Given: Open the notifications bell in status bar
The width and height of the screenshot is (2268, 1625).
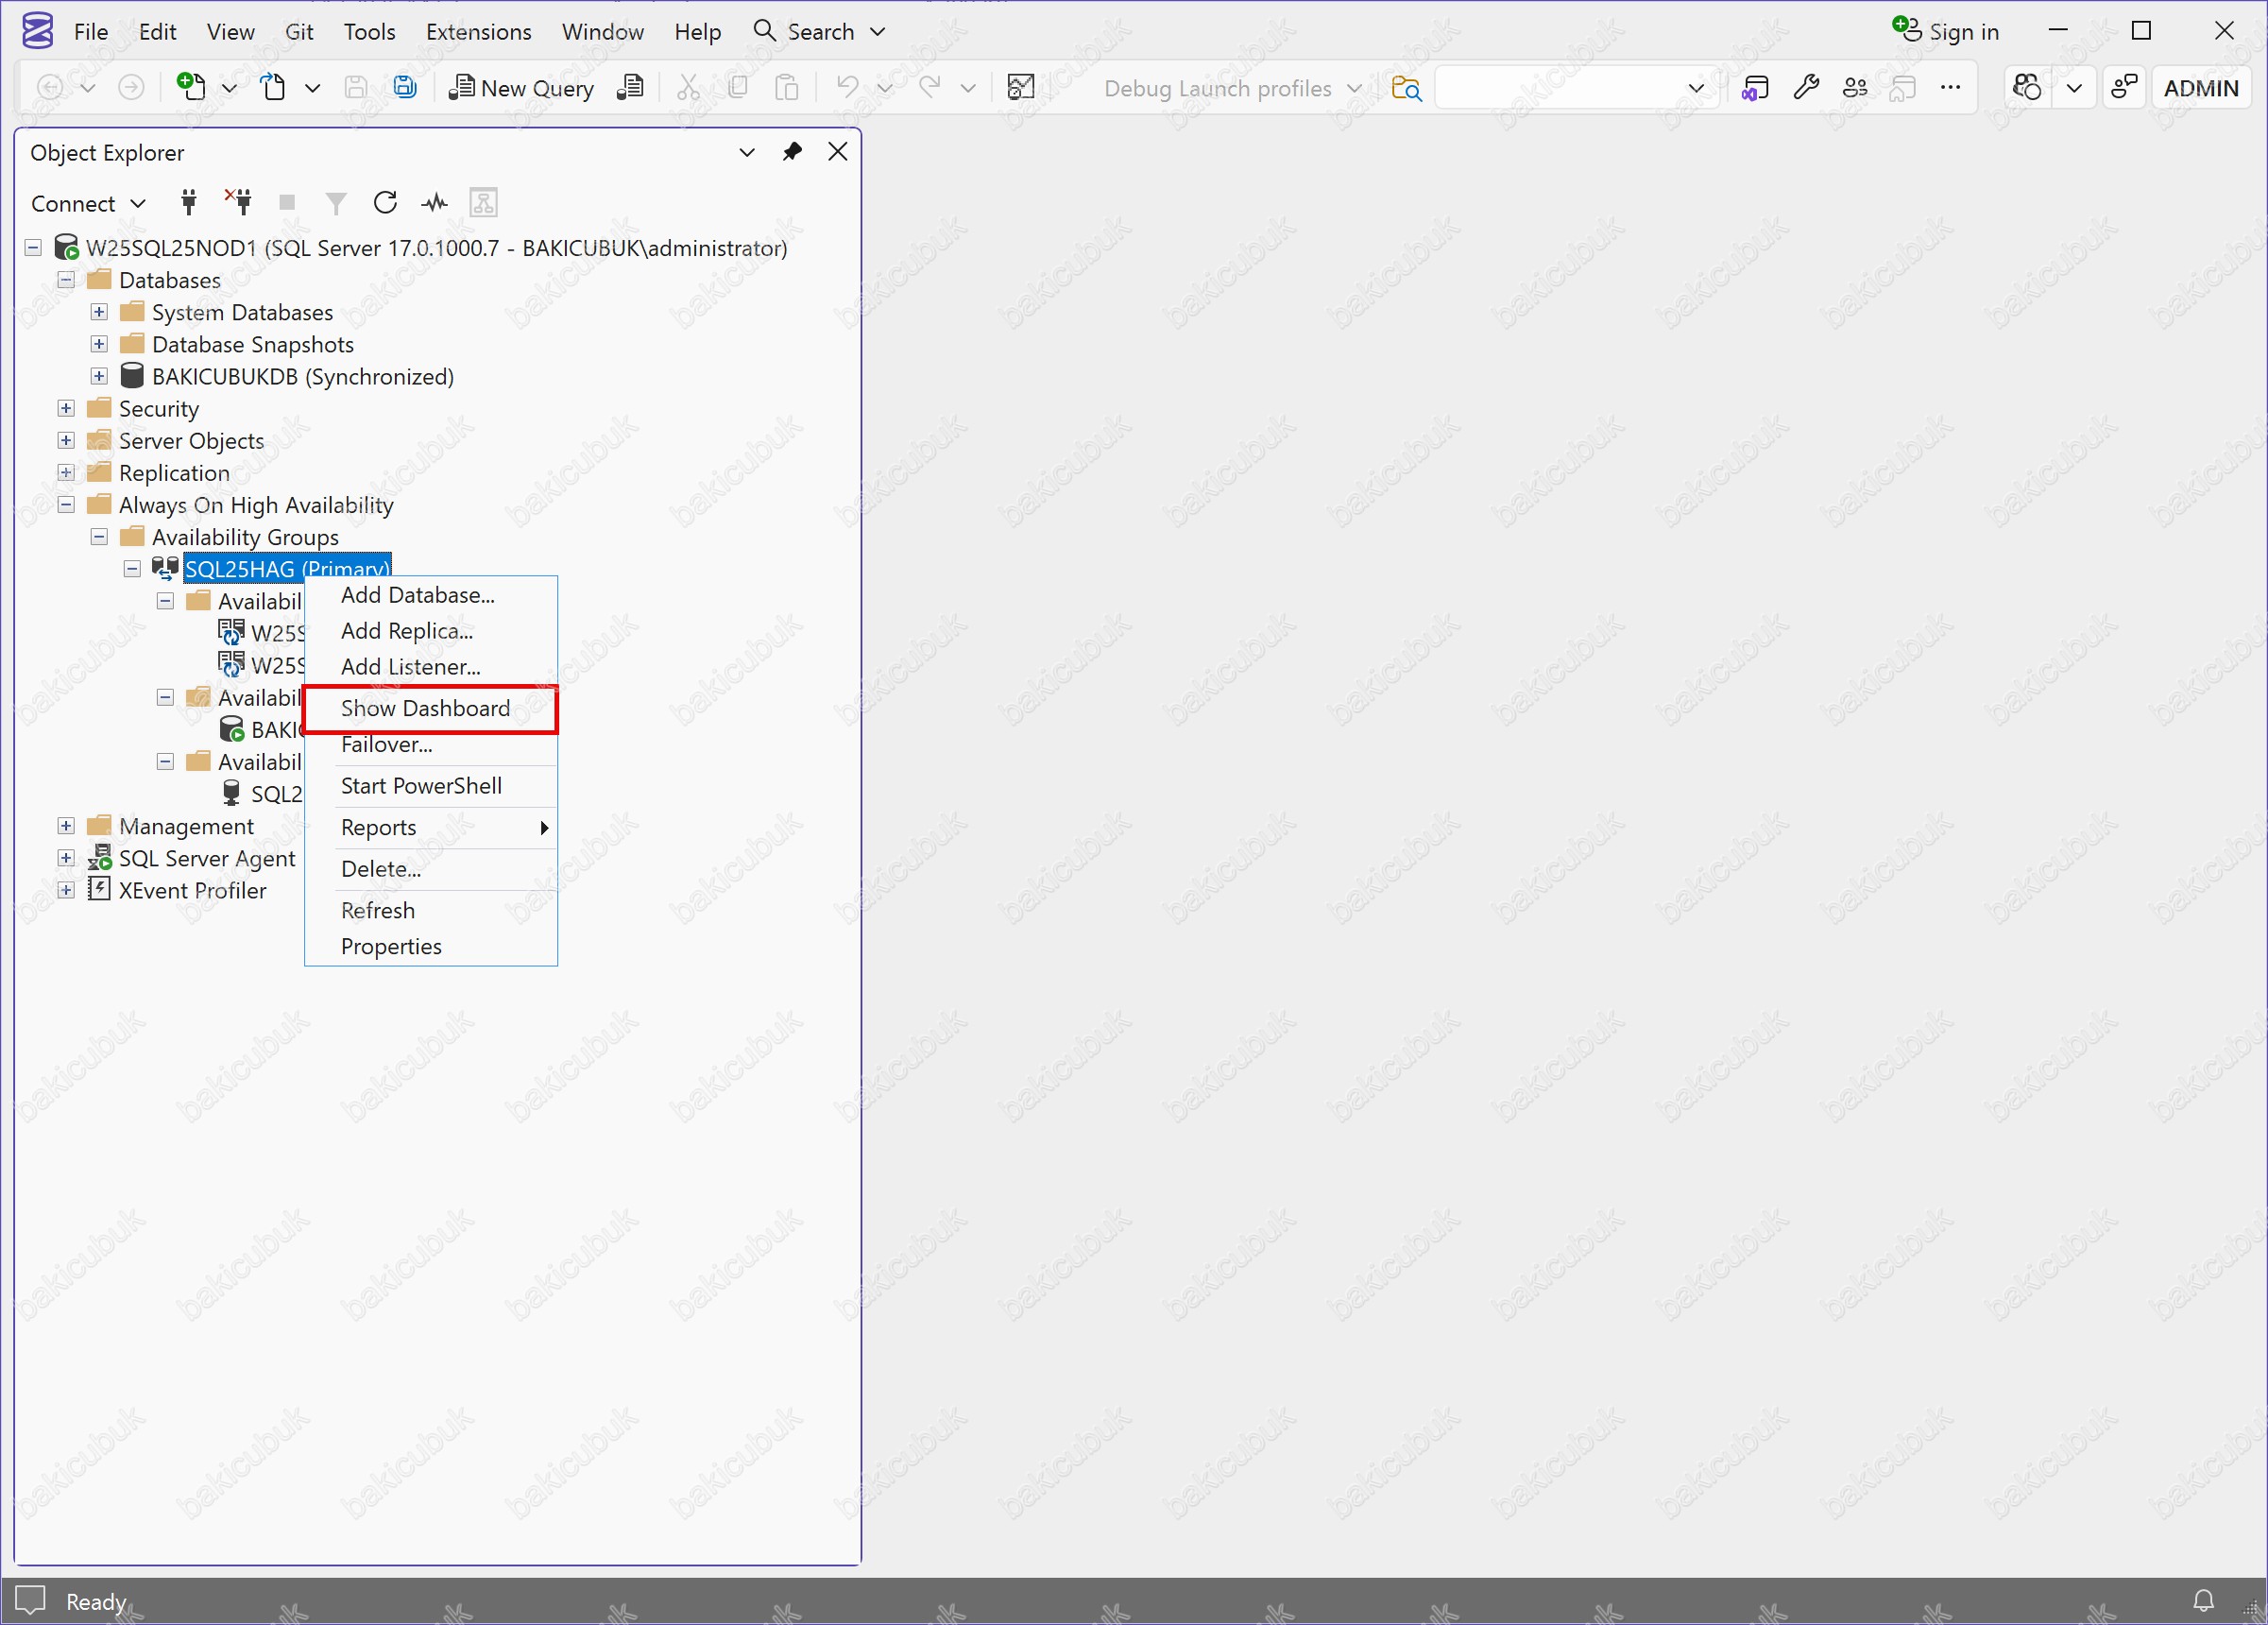Looking at the screenshot, I should click(2203, 1601).
